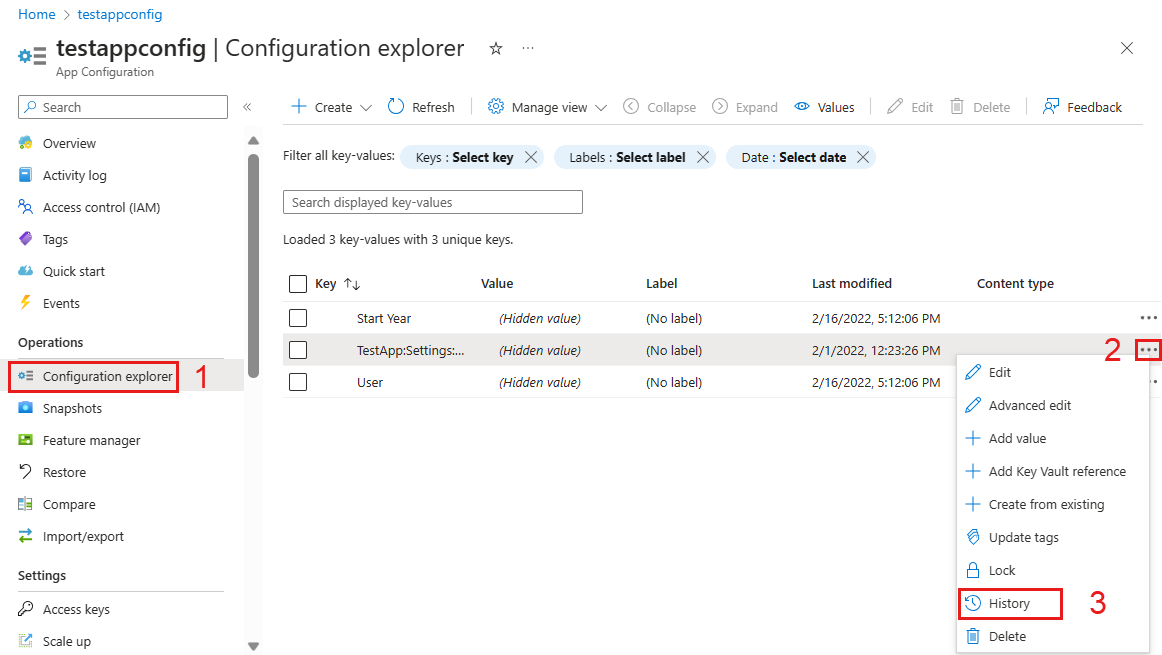The image size is (1162, 655).
Task: Check the Start Year row checkbox
Action: click(x=297, y=318)
